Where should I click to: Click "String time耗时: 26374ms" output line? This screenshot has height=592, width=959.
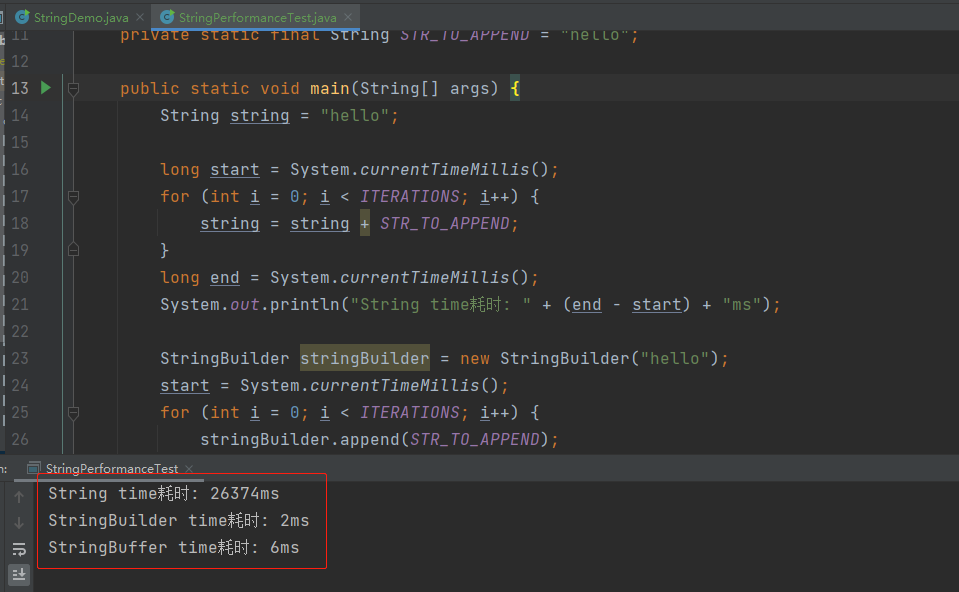(x=164, y=494)
